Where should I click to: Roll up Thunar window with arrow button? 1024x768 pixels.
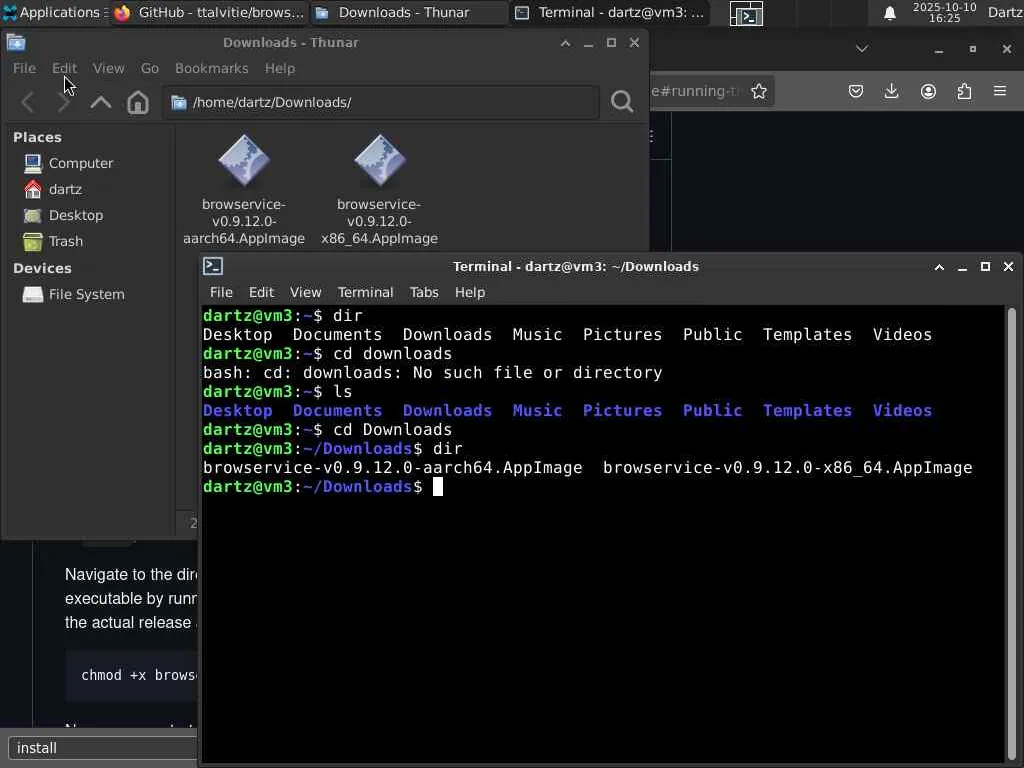pyautogui.click(x=566, y=43)
